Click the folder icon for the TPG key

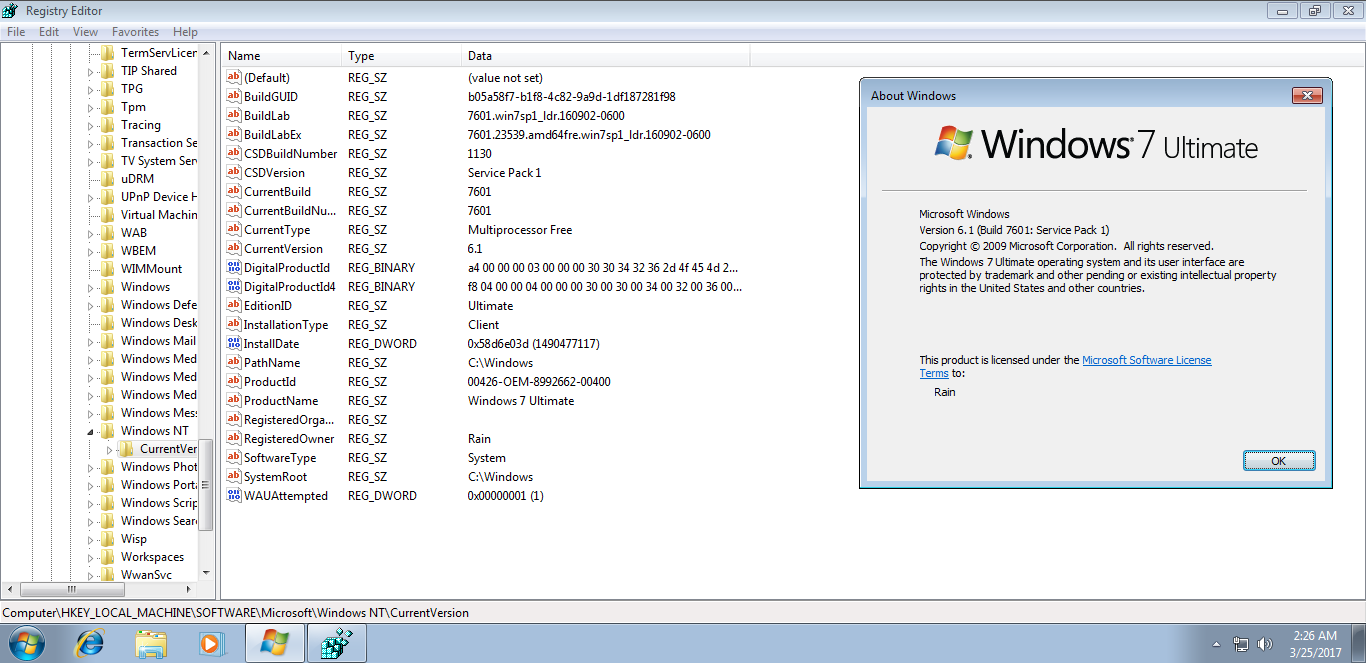pyautogui.click(x=108, y=89)
